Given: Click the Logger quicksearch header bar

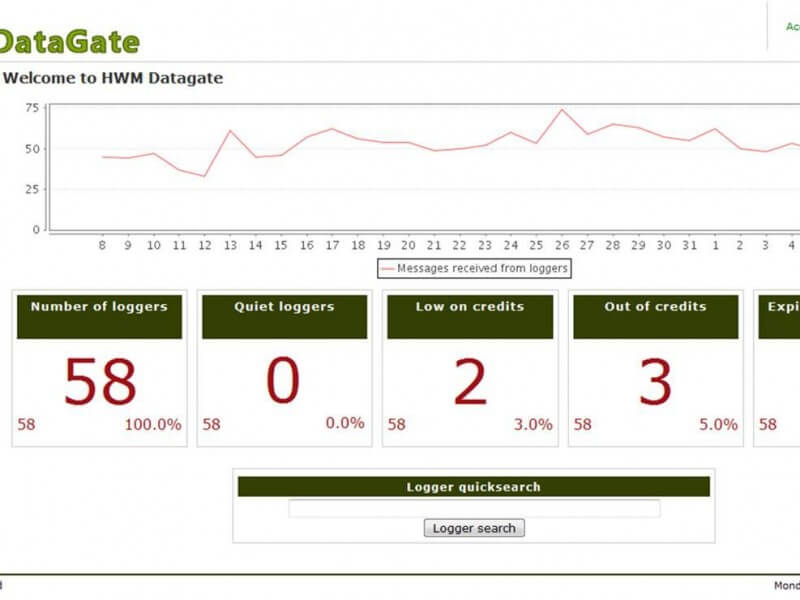Looking at the screenshot, I should click(473, 487).
